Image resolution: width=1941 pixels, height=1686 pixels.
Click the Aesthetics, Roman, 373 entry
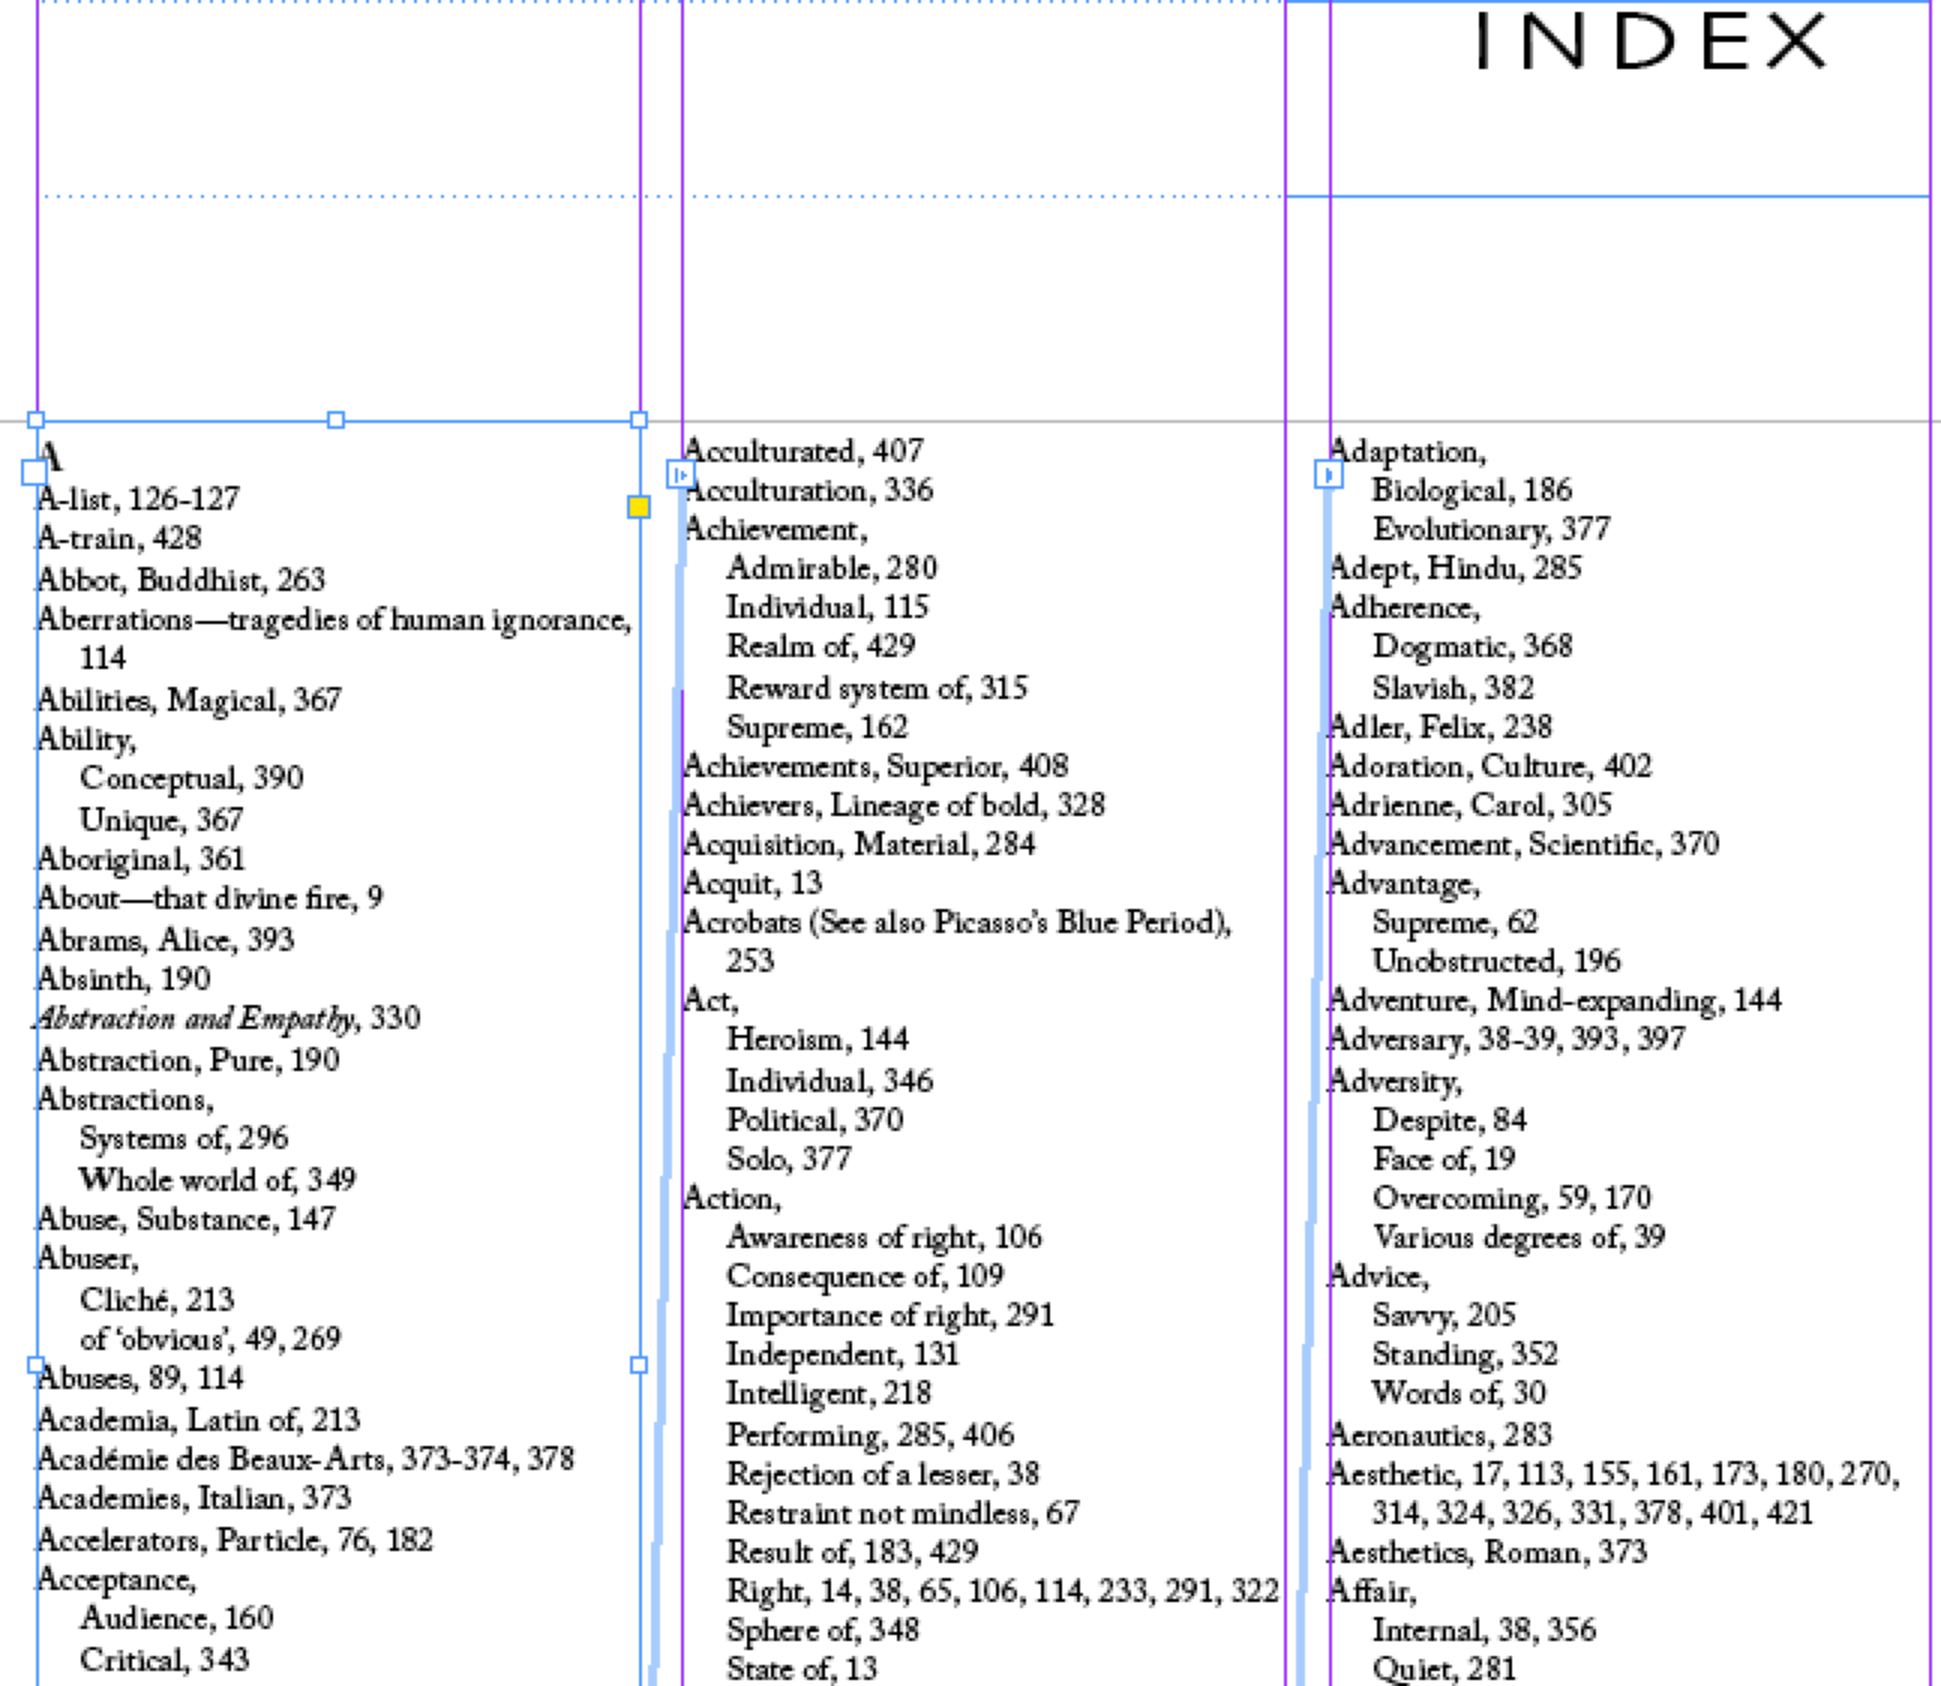click(1487, 1552)
